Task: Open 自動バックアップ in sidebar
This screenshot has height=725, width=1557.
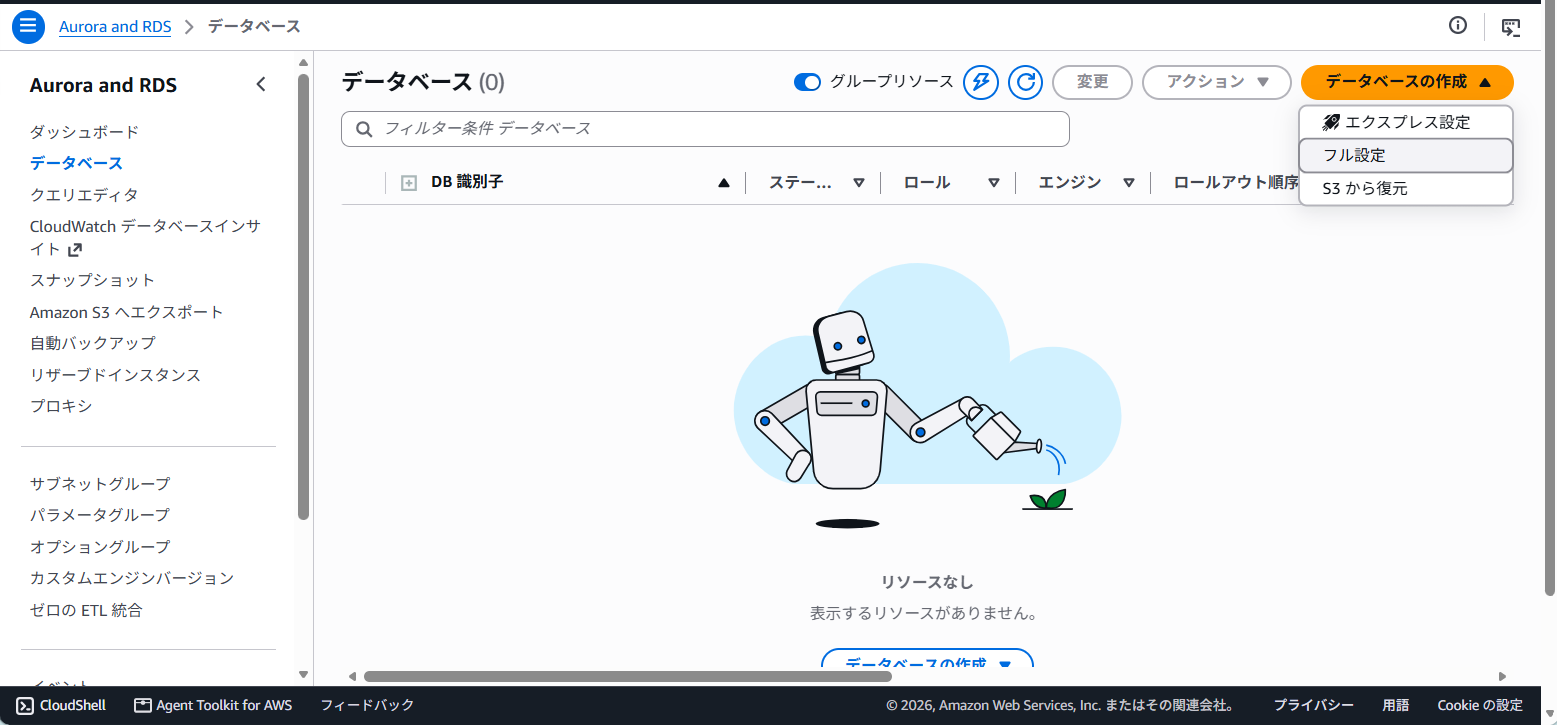Action: pos(93,343)
